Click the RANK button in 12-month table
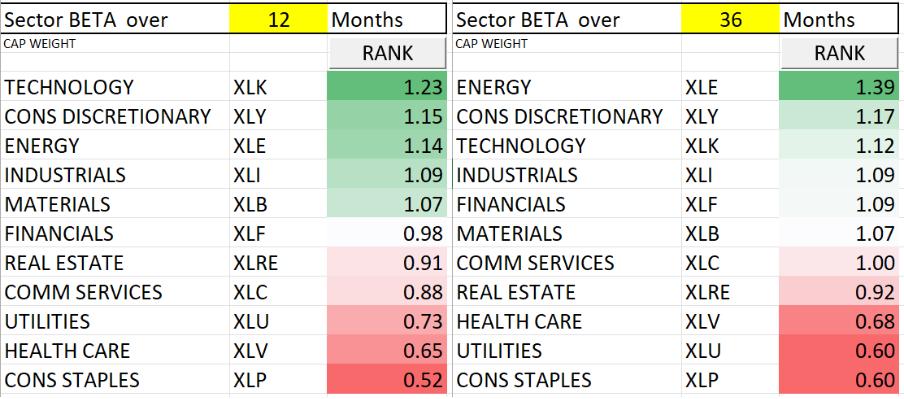 click(387, 54)
